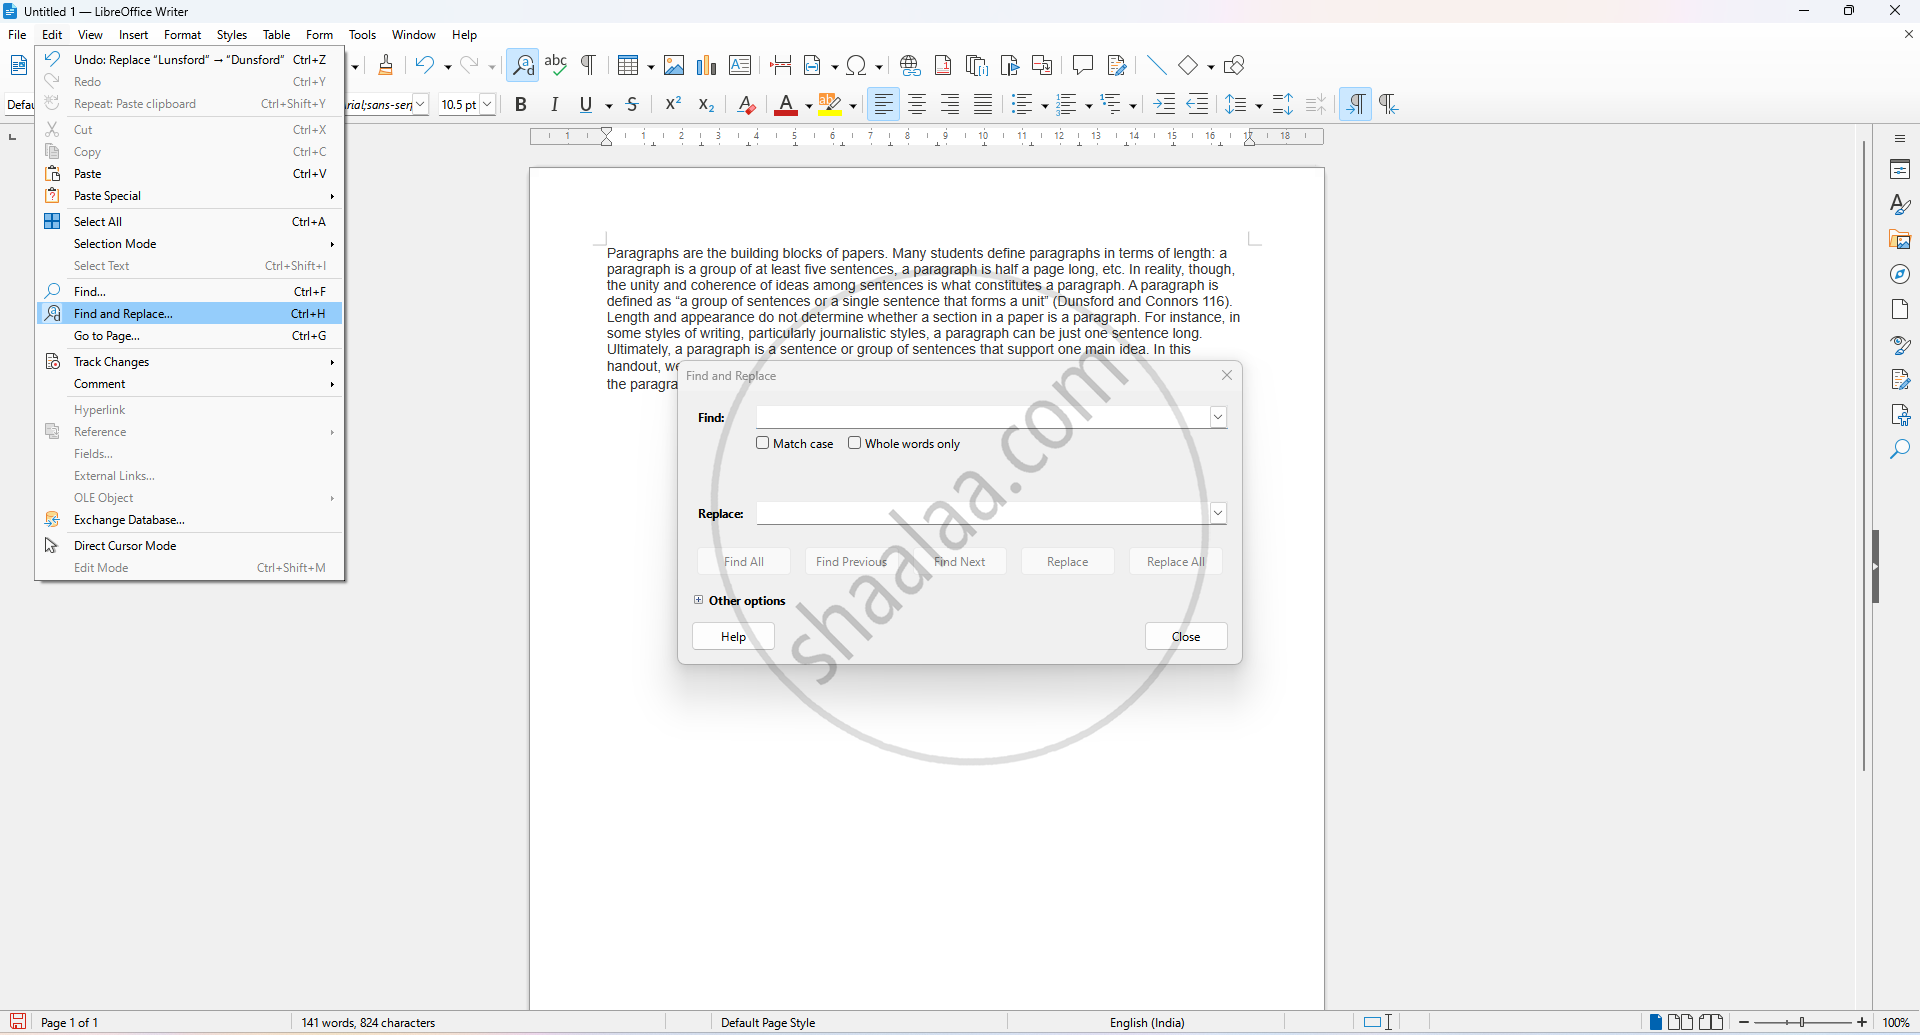Open the Tools menu
Image resolution: width=1920 pixels, height=1035 pixels.
[x=362, y=35]
